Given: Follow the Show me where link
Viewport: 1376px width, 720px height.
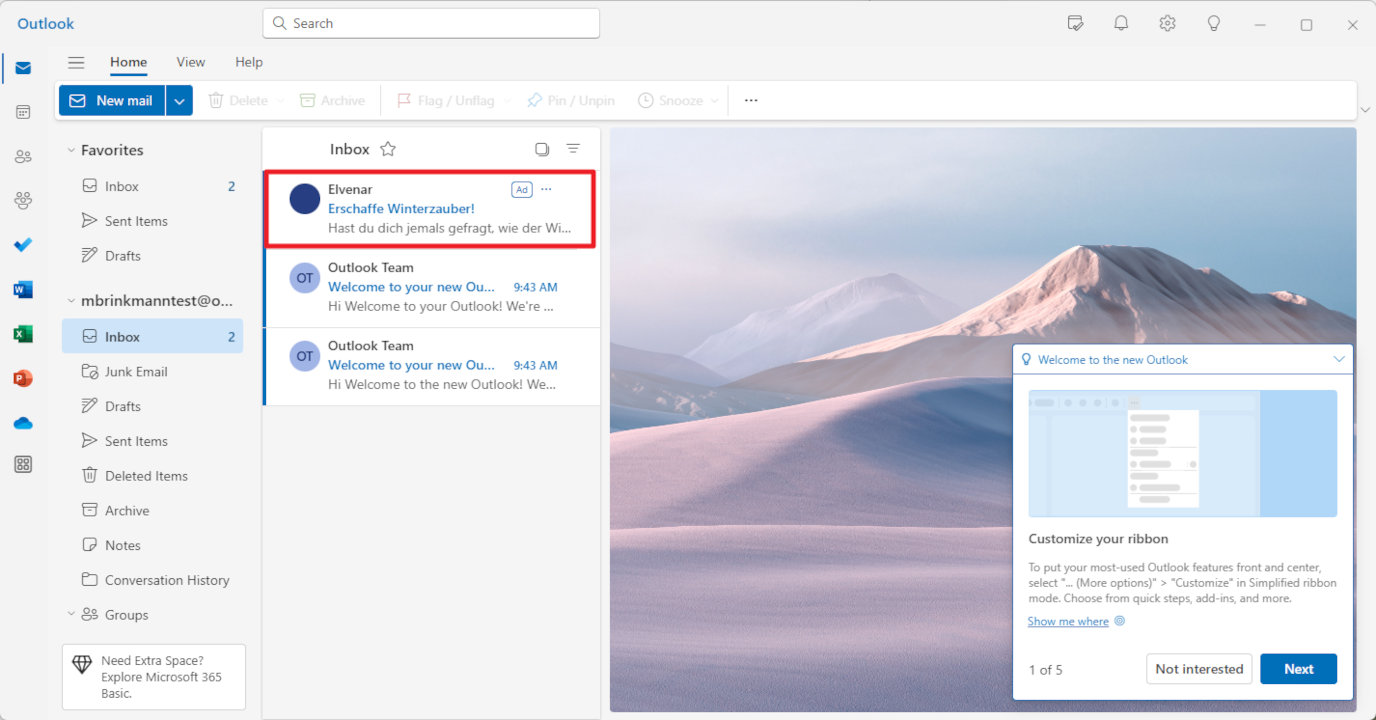Looking at the screenshot, I should pos(1067,621).
